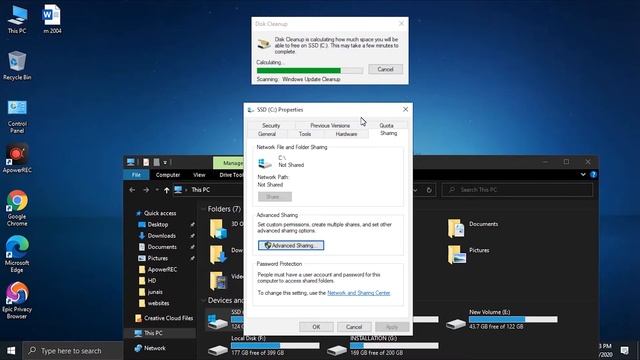The image size is (640, 360).
Task: Open Quick access toolbar dropdown arrow
Action: click(165, 162)
